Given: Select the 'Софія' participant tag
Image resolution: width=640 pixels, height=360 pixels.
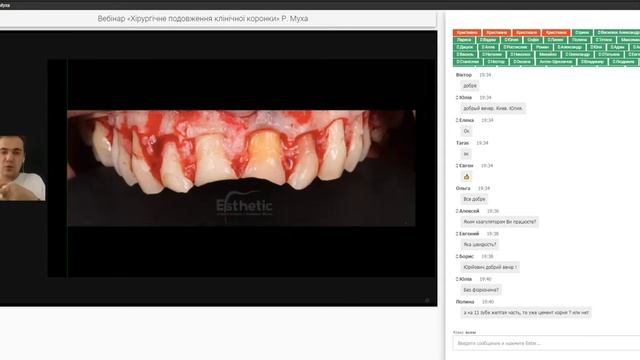Looking at the screenshot, I should point(533,40).
